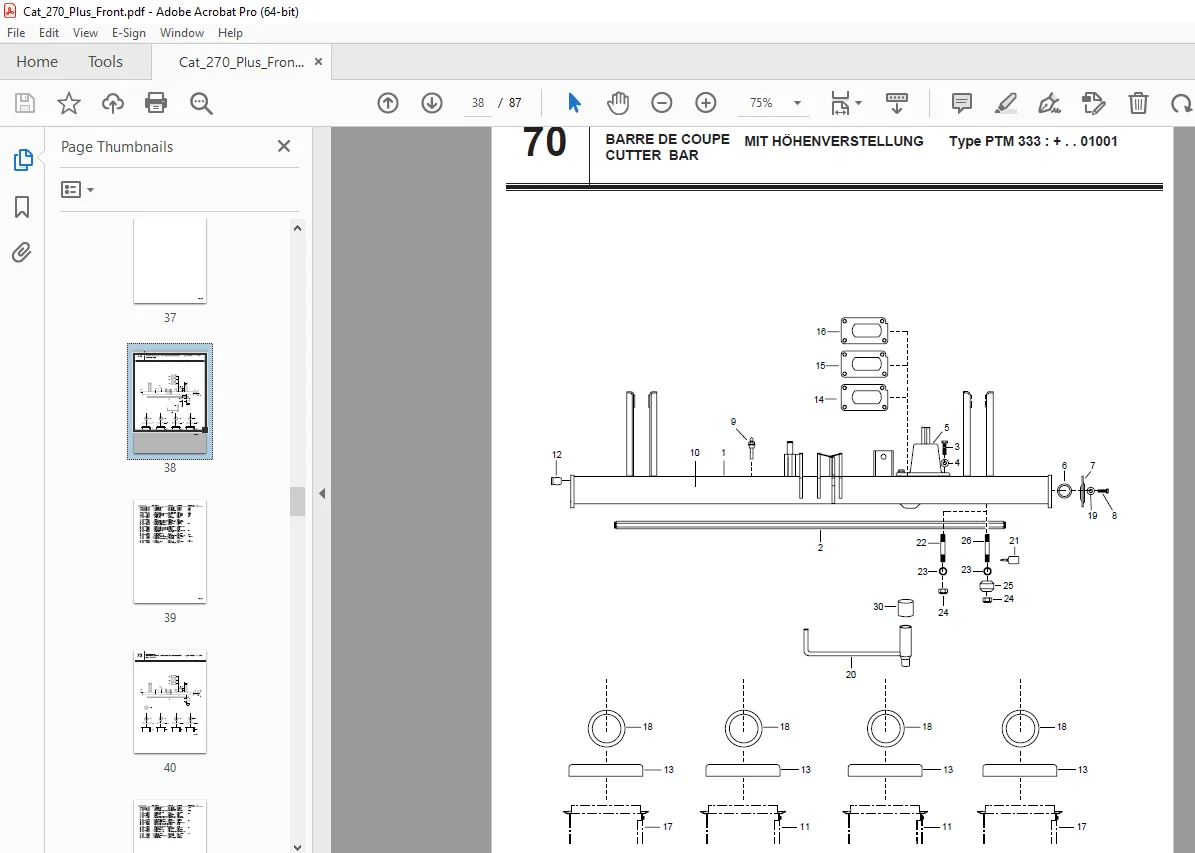The width and height of the screenshot is (1195, 853).
Task: Expand the fit page options dropdown arrow
Action: (x=859, y=103)
